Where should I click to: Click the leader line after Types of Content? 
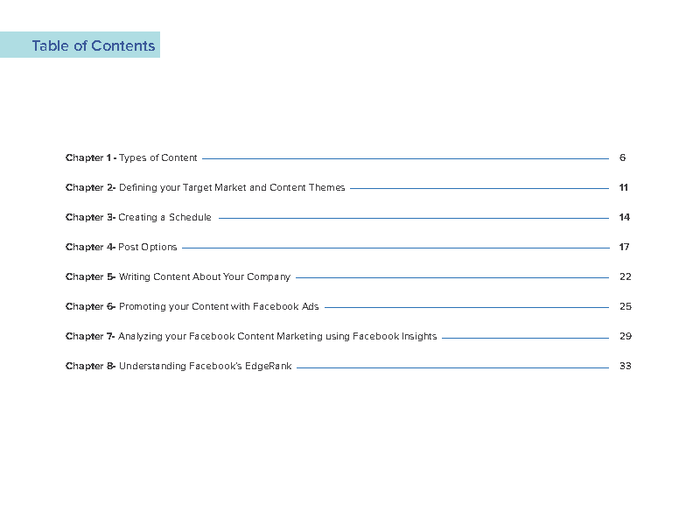pyautogui.click(x=405, y=158)
